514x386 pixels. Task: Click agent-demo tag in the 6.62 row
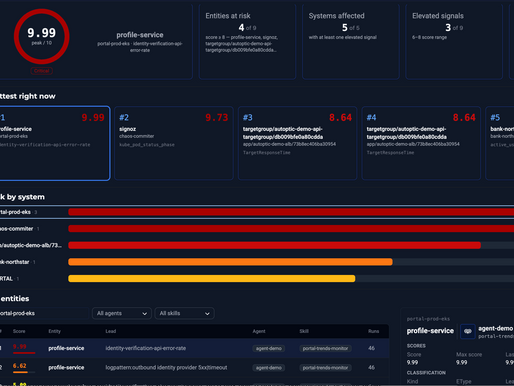(269, 368)
